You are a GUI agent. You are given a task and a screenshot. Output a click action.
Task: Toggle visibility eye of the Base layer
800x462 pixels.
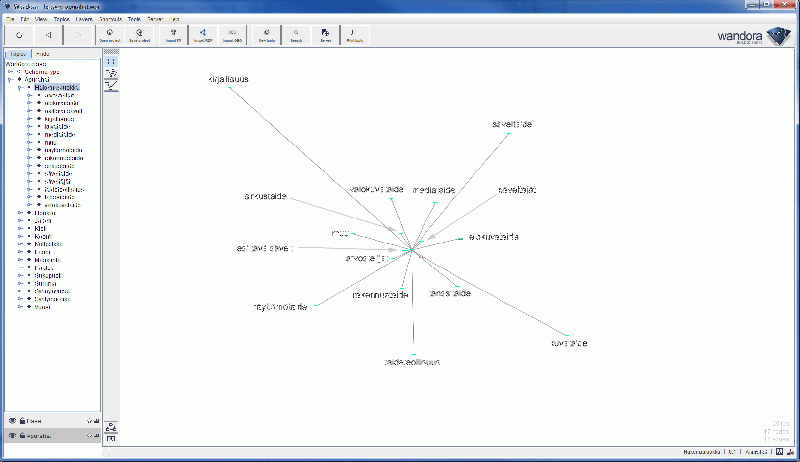[11, 421]
